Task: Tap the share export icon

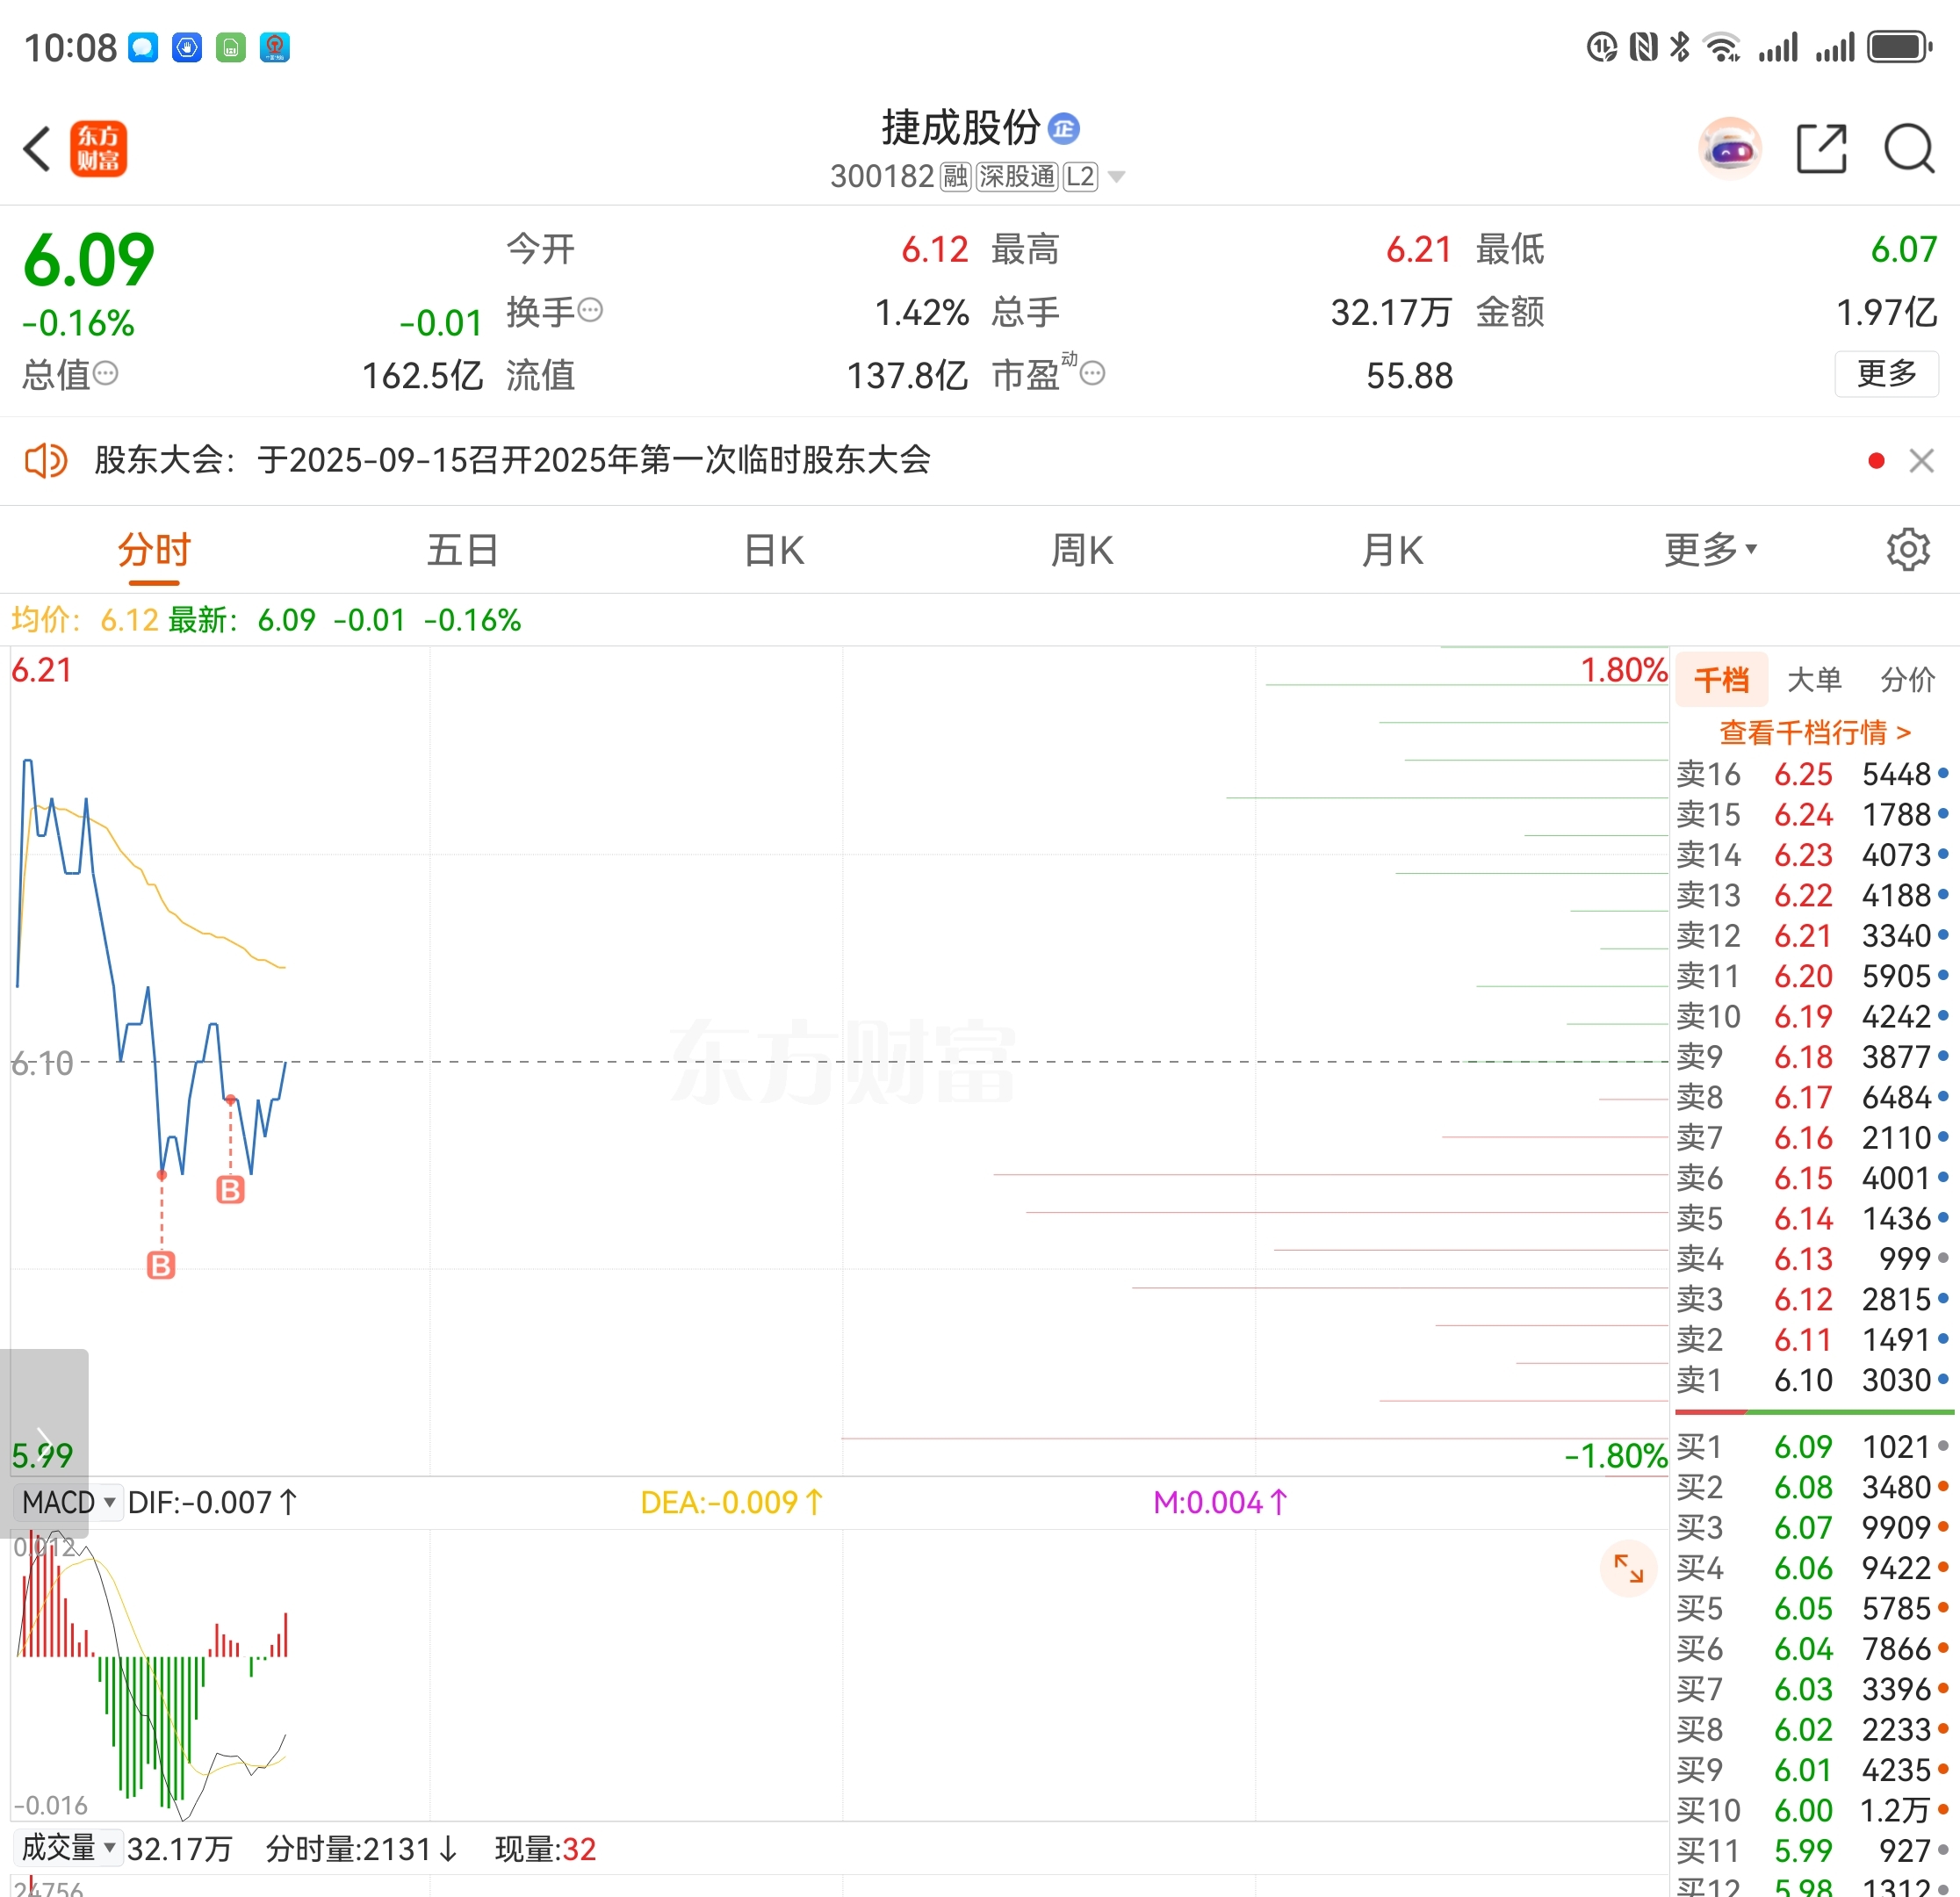Action: 1821,149
